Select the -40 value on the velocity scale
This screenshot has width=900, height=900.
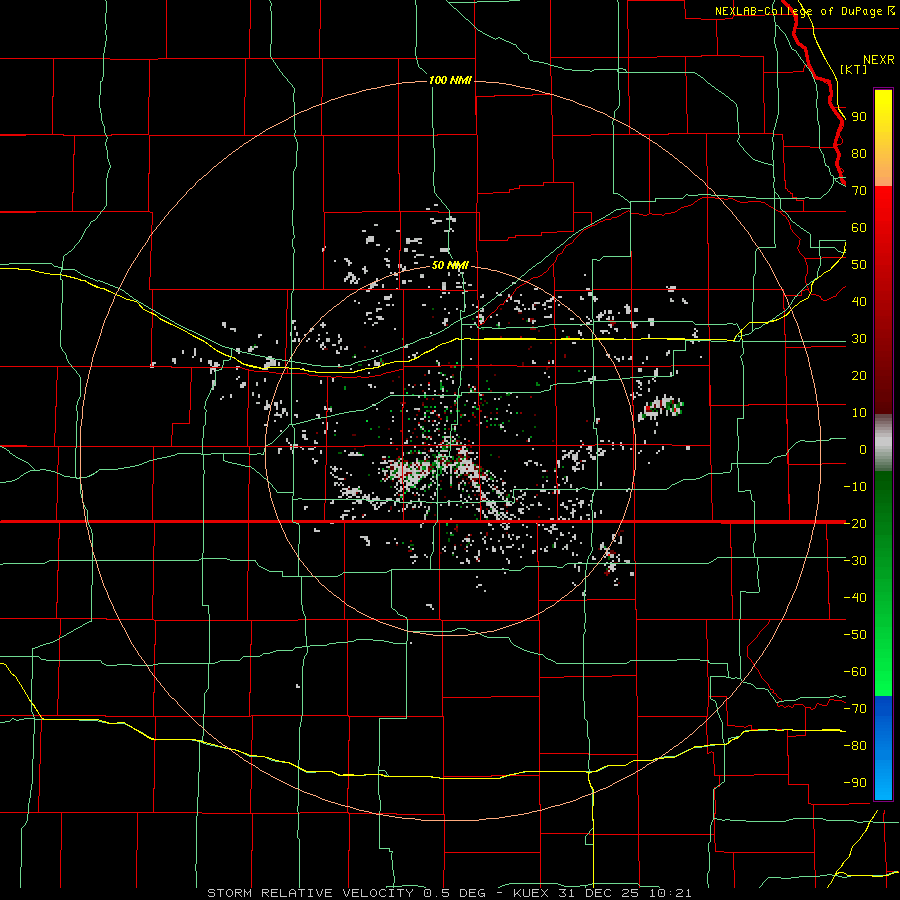pos(855,598)
